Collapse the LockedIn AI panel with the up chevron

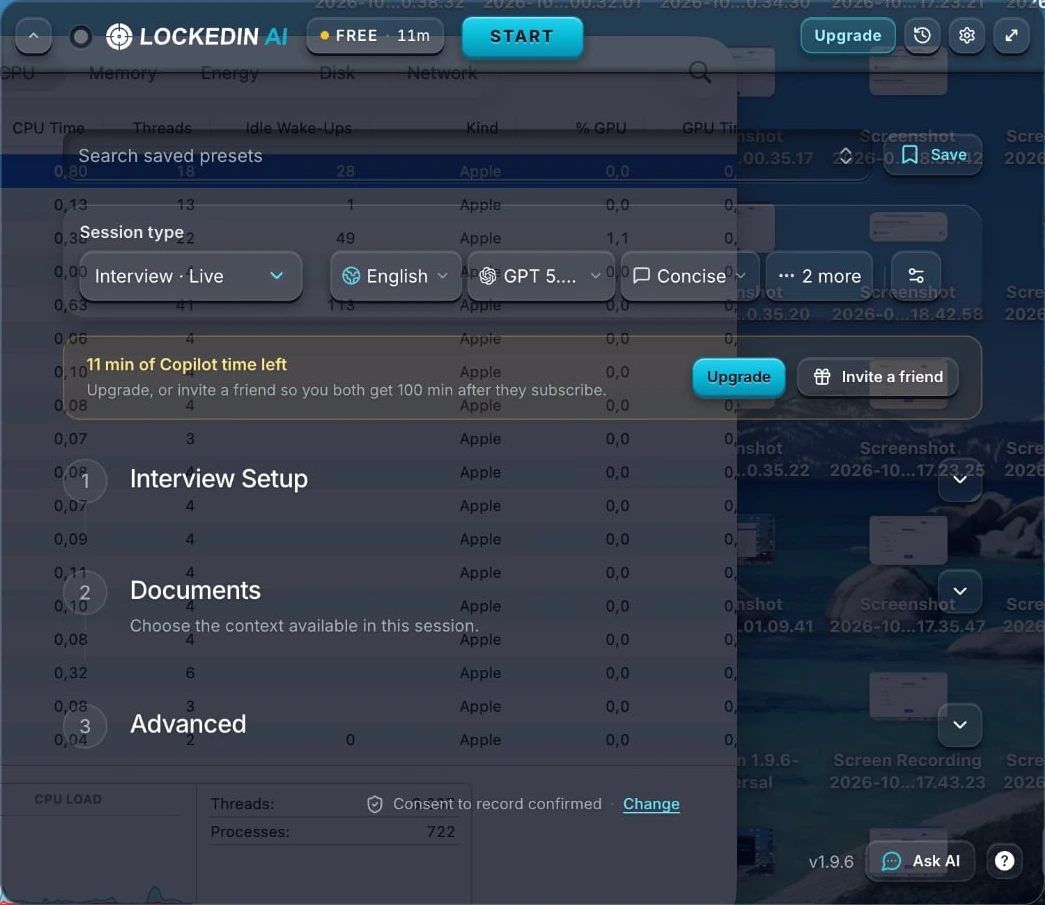[x=33, y=36]
